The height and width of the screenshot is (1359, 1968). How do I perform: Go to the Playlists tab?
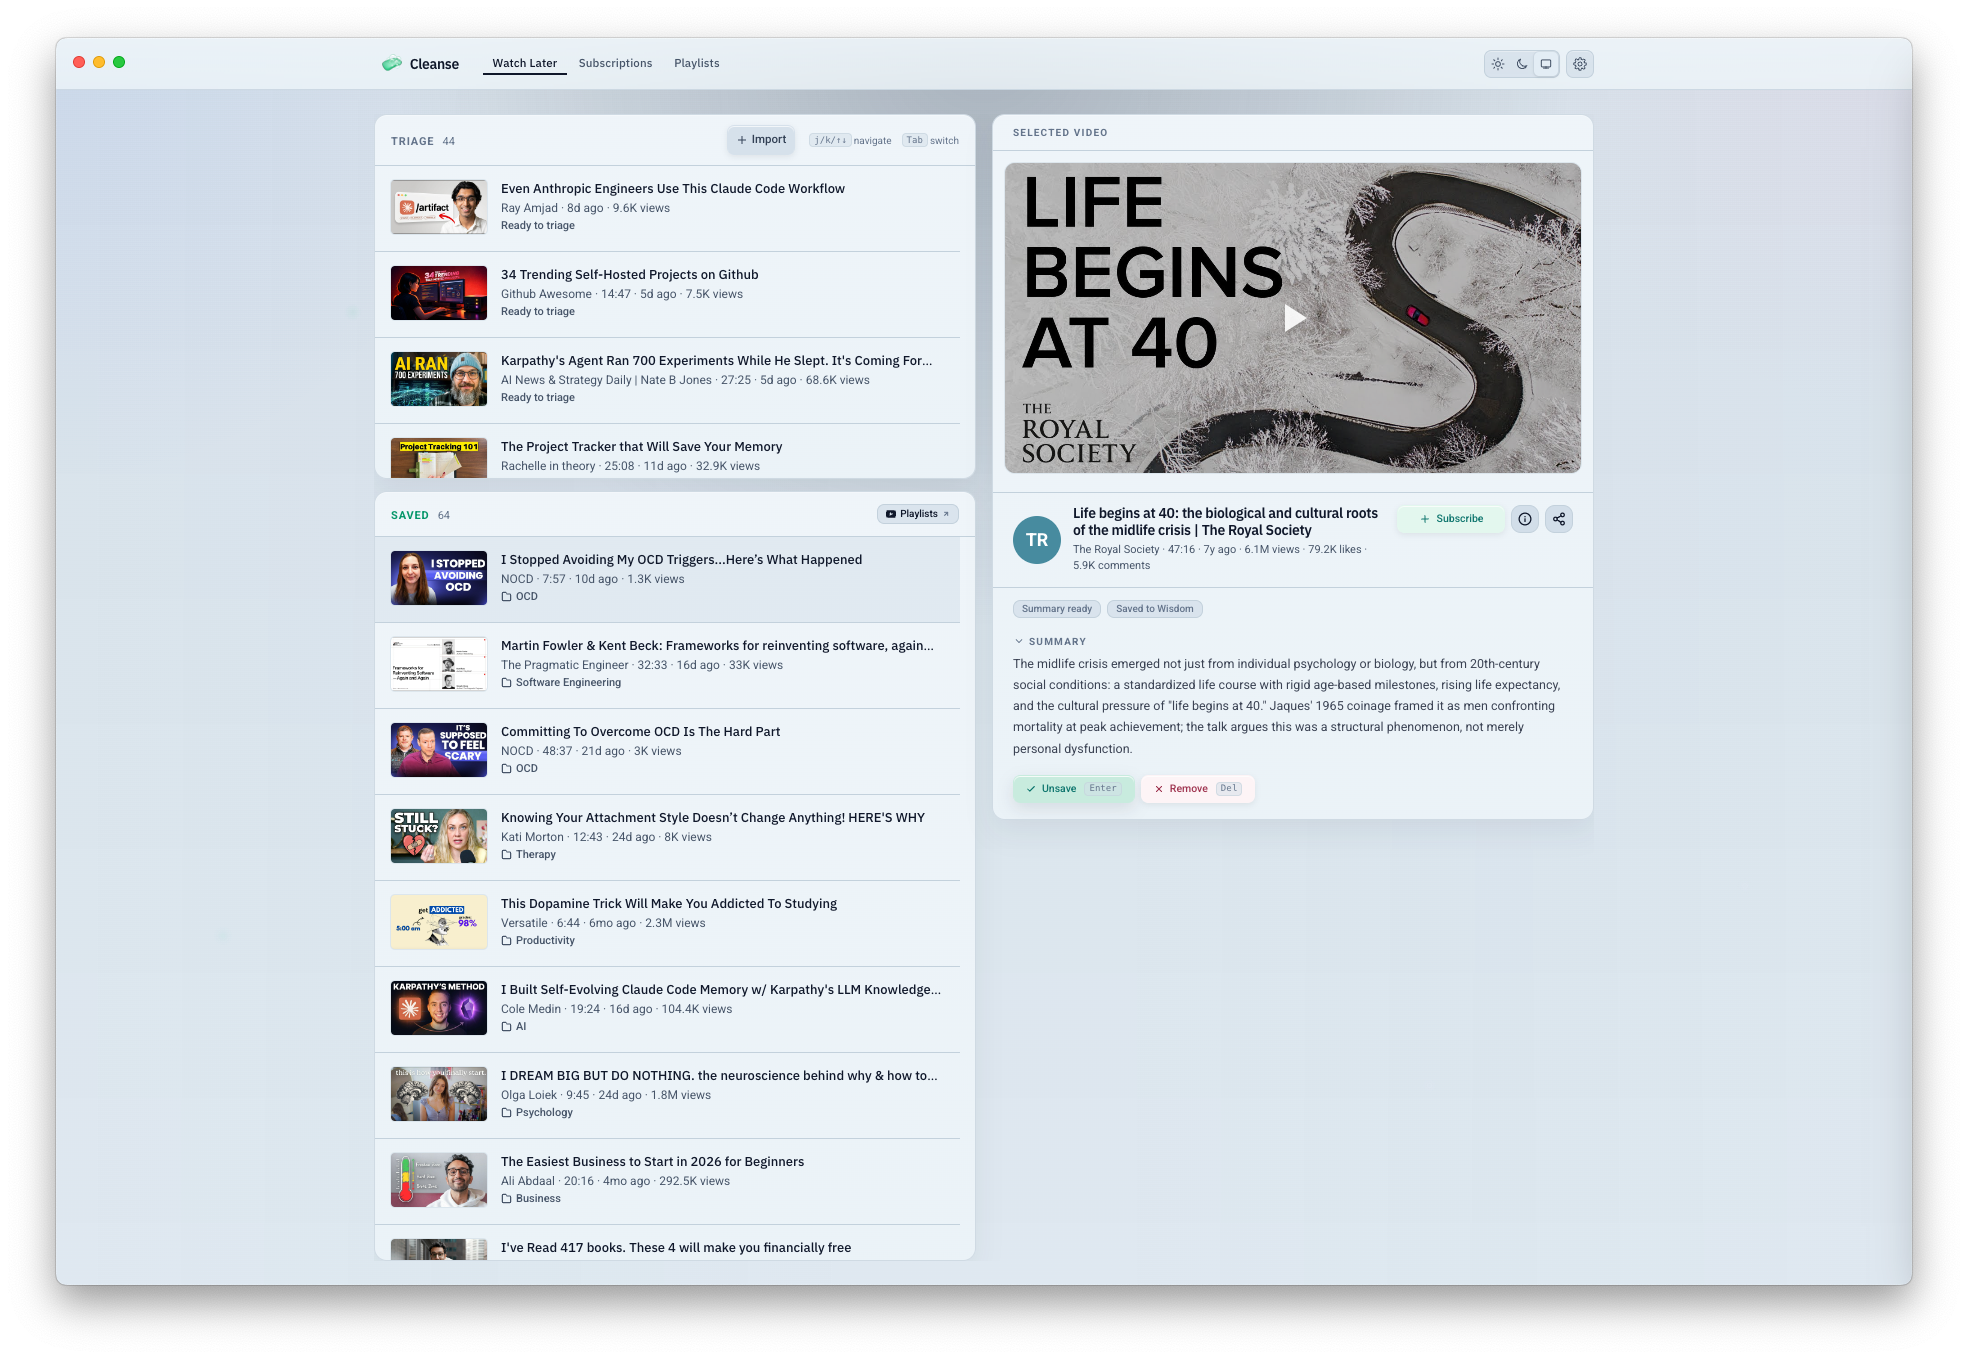696,63
